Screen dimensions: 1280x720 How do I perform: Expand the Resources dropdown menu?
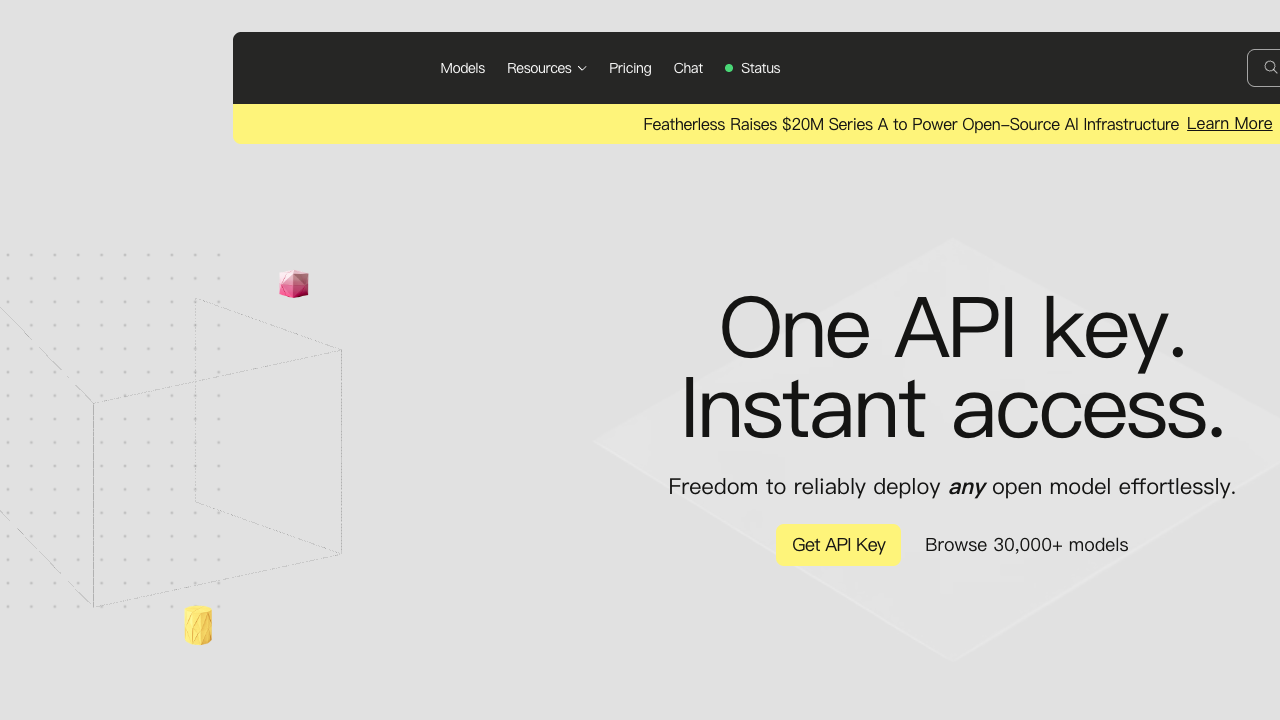tap(546, 68)
